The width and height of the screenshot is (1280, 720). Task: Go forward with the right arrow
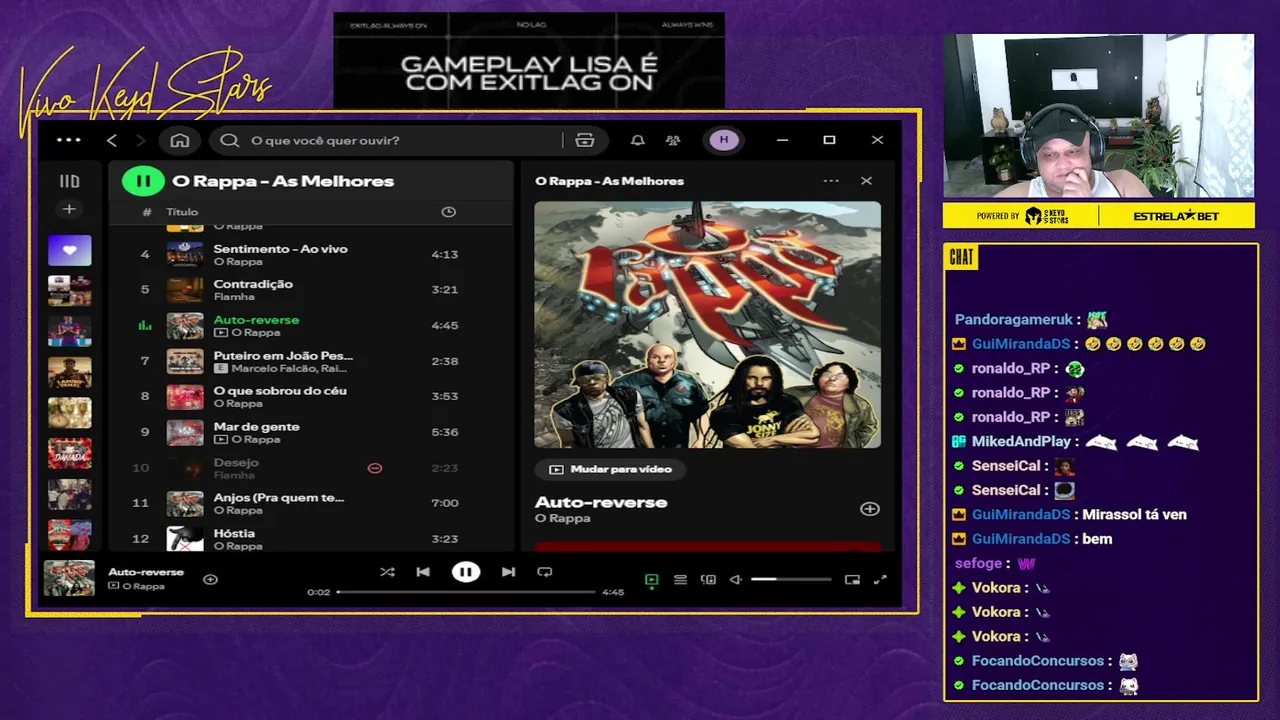pyautogui.click(x=140, y=140)
